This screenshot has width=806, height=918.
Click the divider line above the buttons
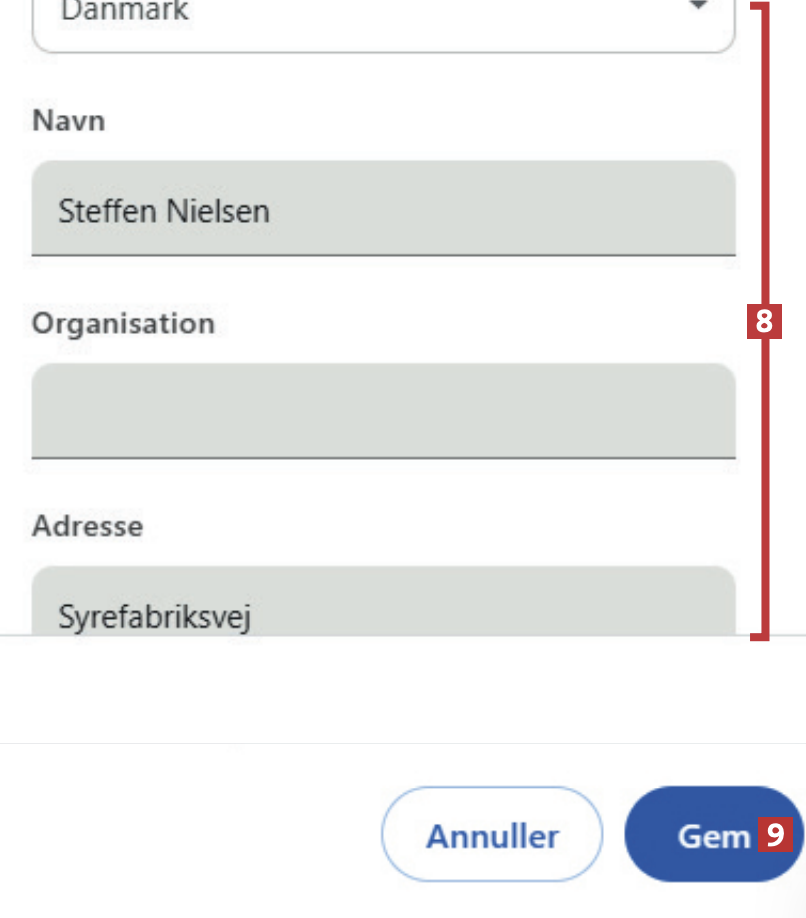(x=400, y=743)
